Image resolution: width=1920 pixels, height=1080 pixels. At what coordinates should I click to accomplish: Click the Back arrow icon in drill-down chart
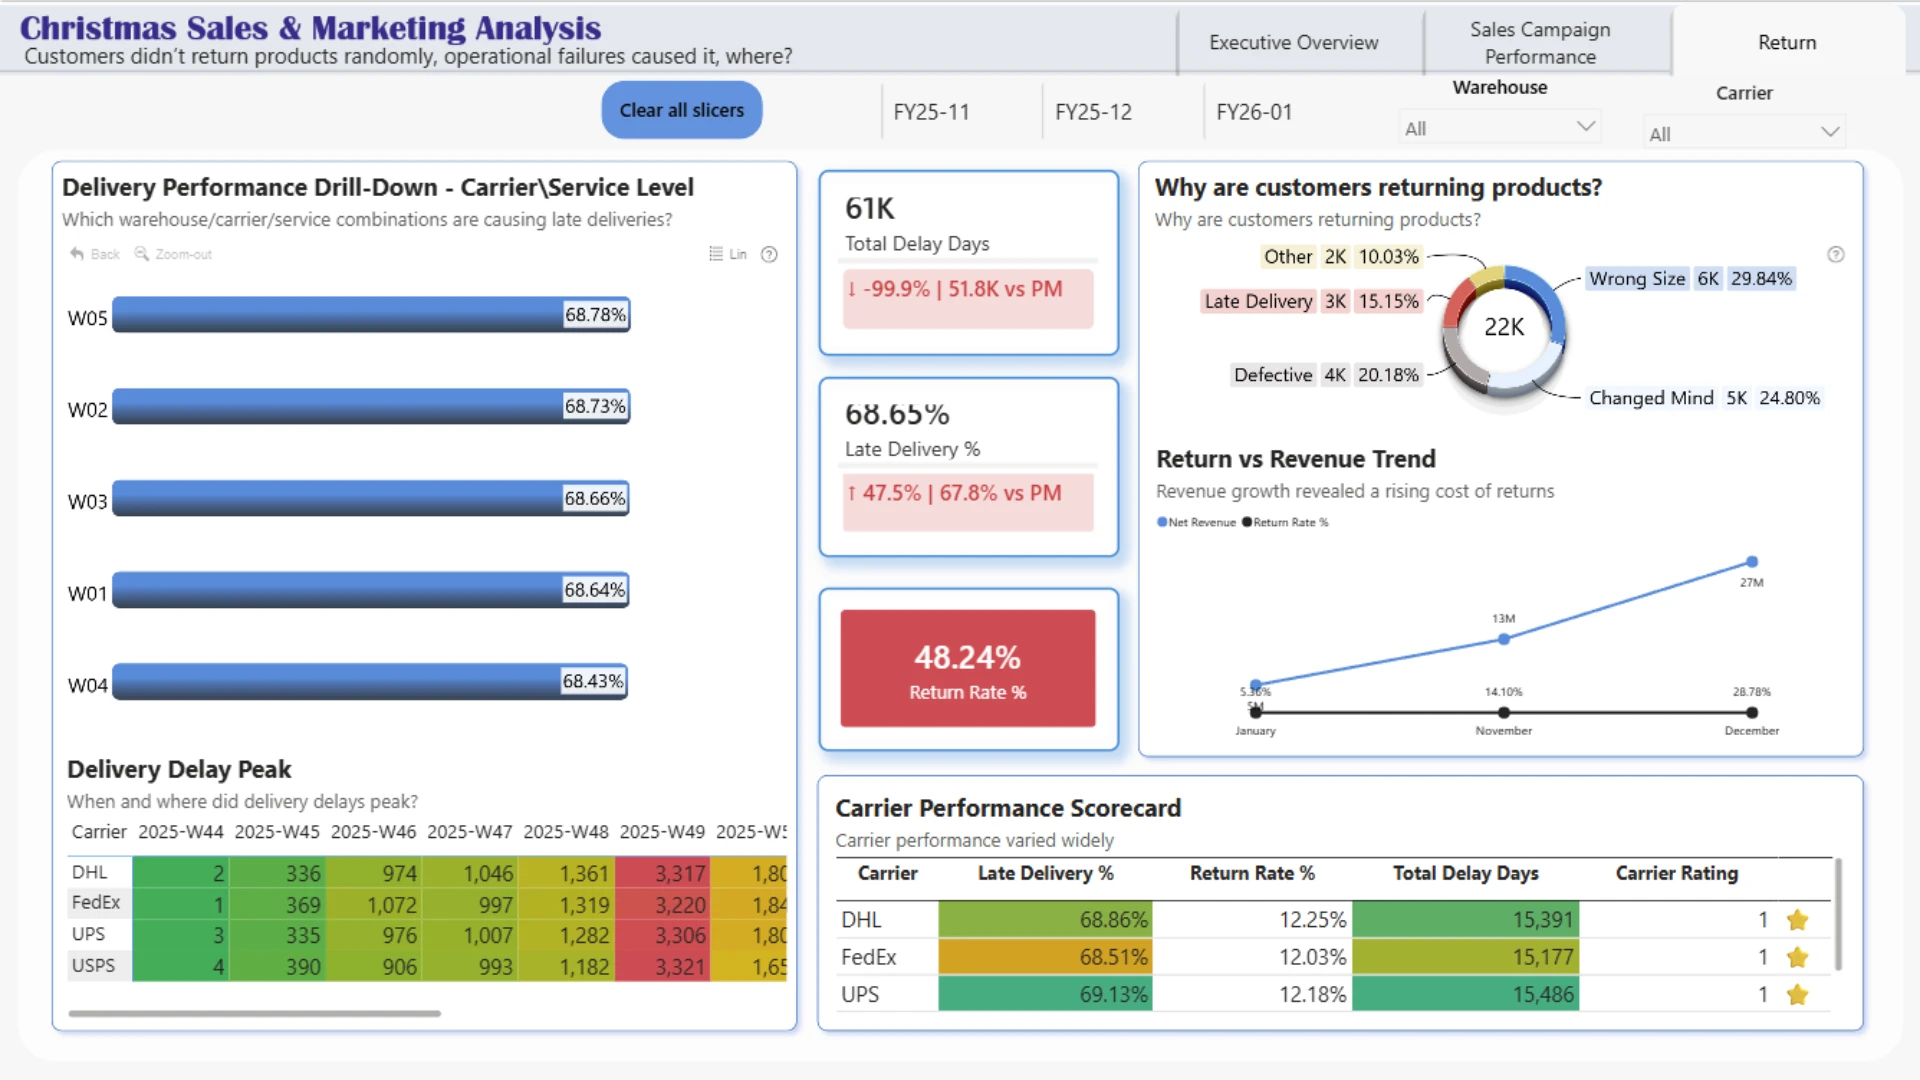[77, 254]
